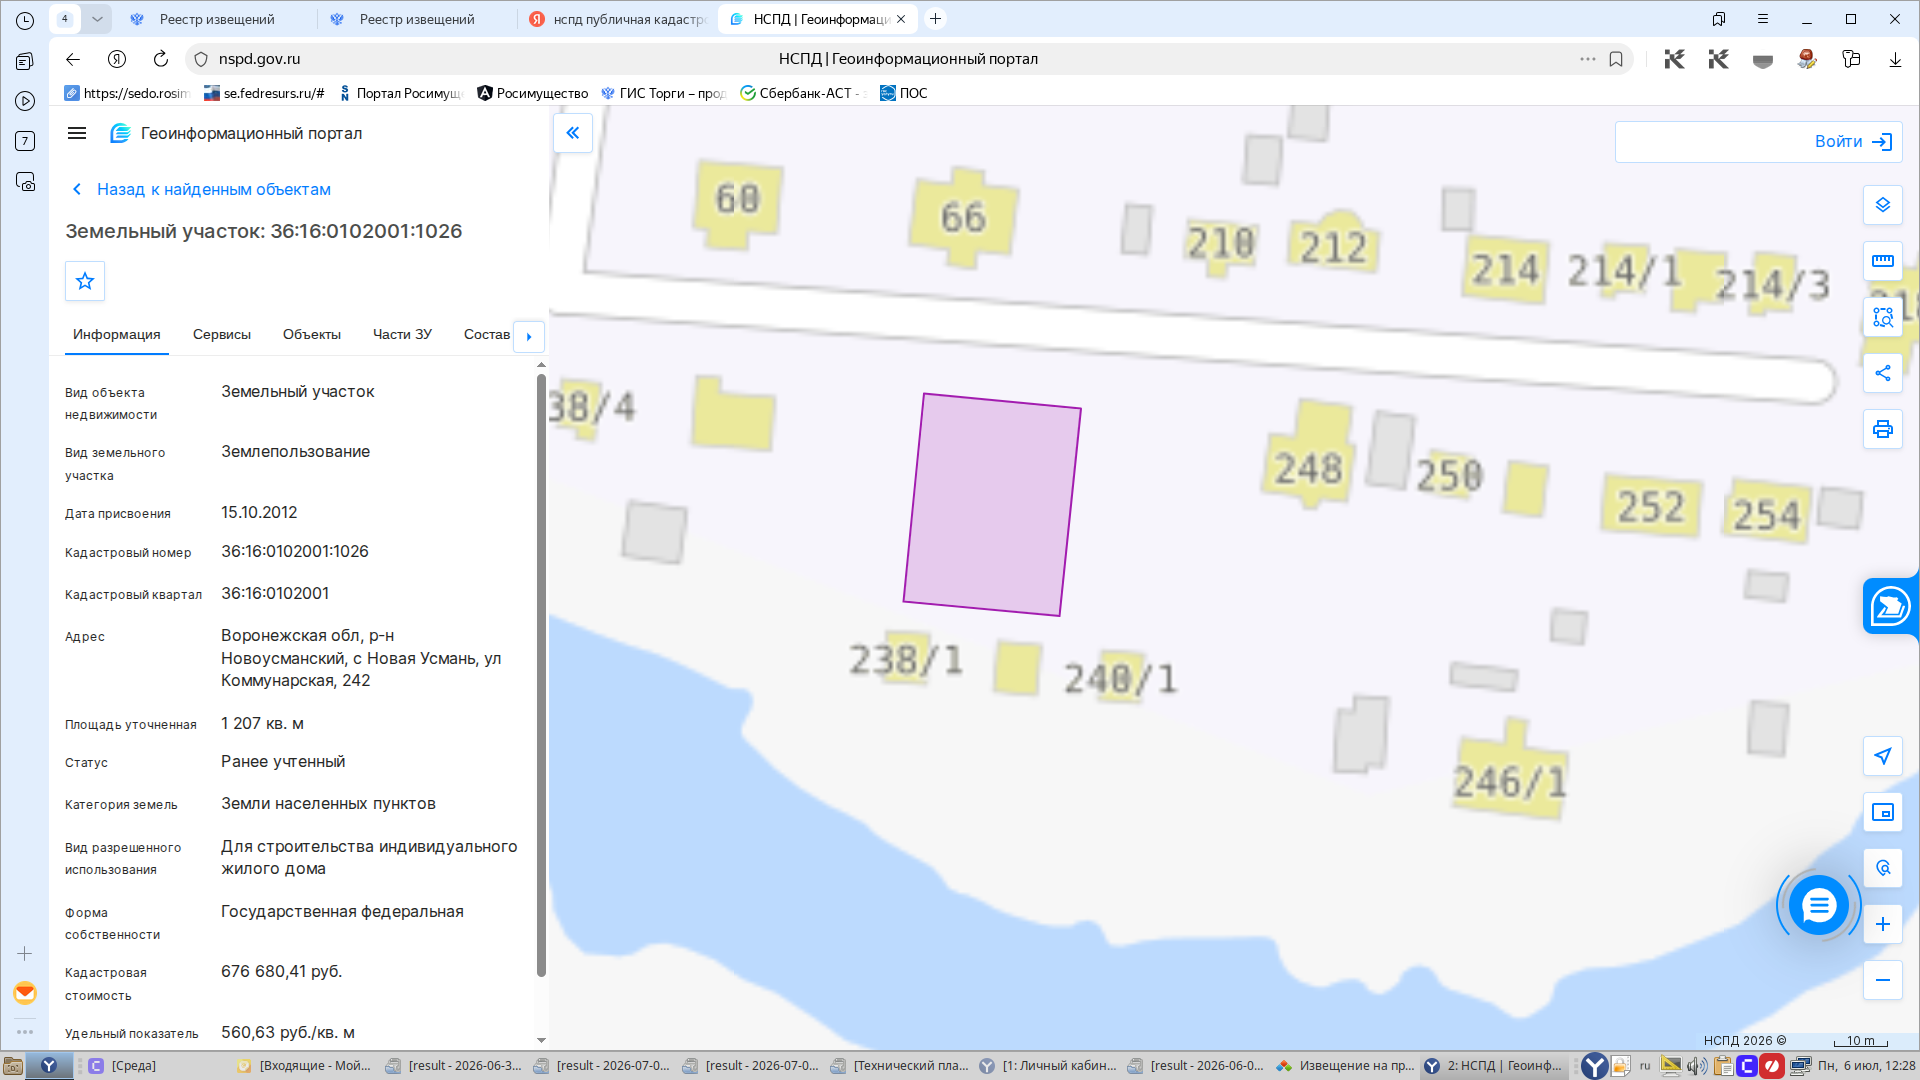
Task: Click the info panel vertical scrollbar
Action: (x=541, y=675)
